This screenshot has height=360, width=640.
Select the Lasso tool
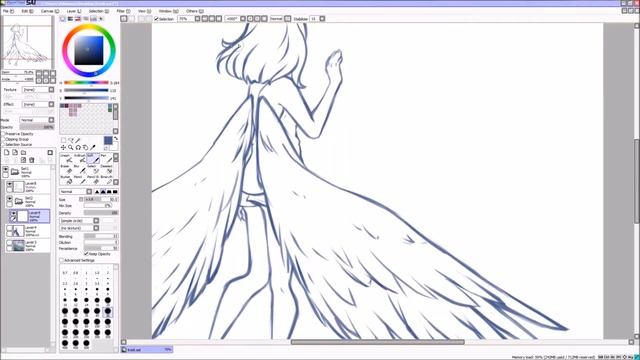click(x=71, y=140)
